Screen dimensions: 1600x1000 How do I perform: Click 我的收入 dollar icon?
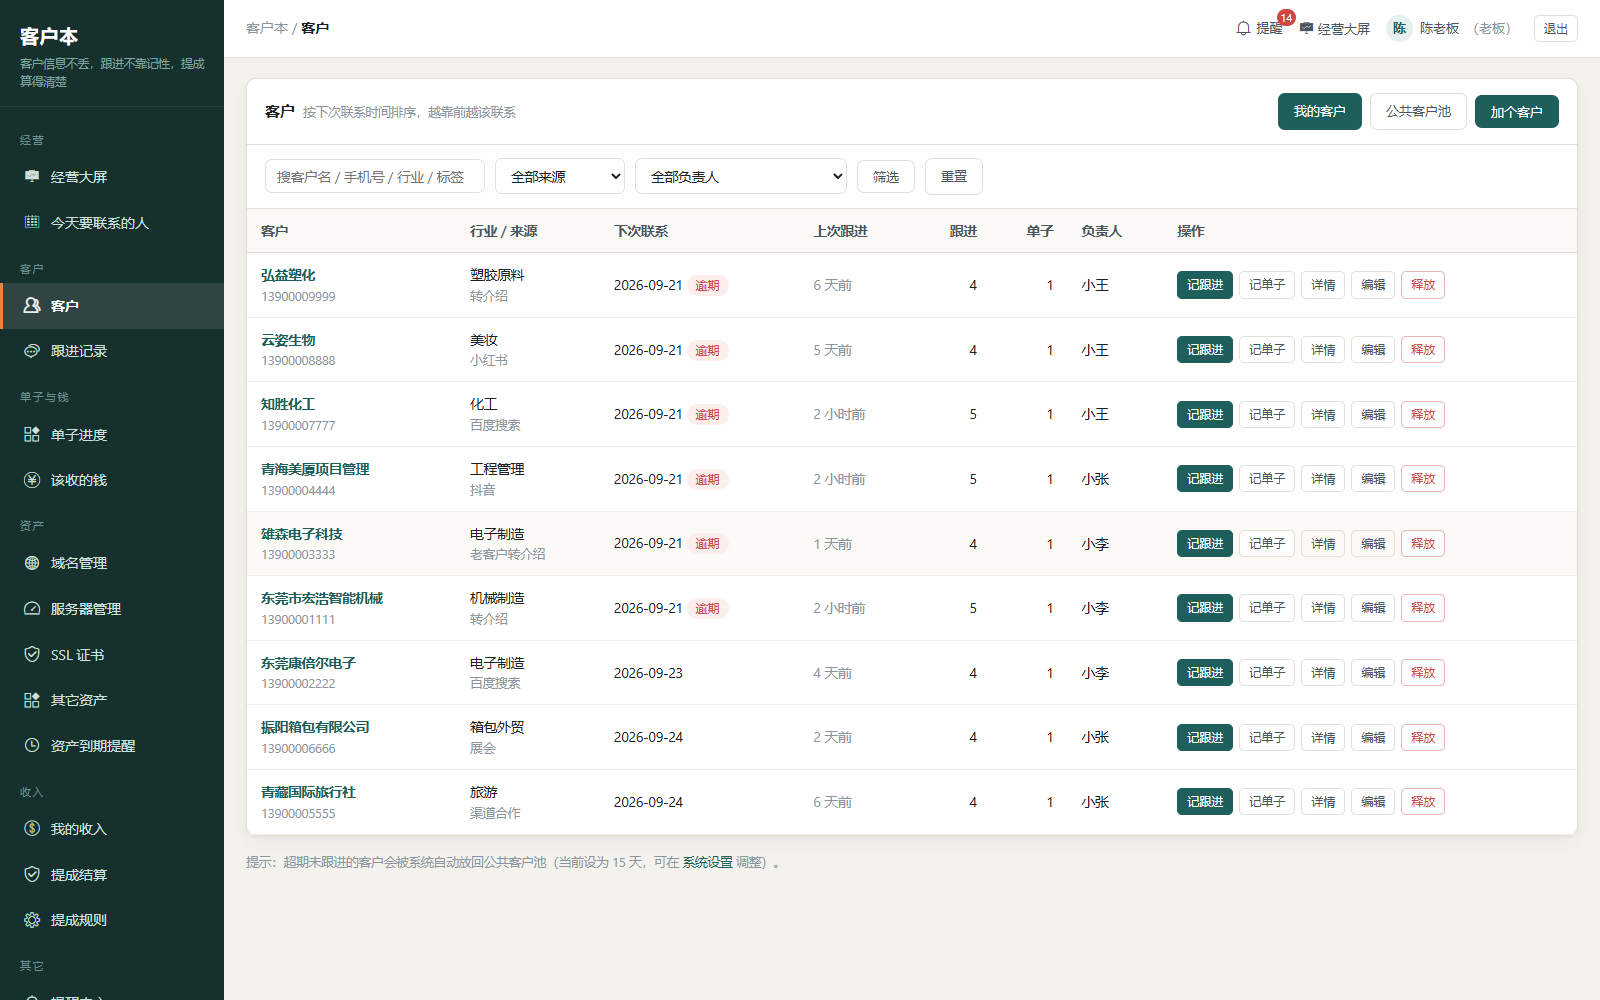click(x=32, y=828)
